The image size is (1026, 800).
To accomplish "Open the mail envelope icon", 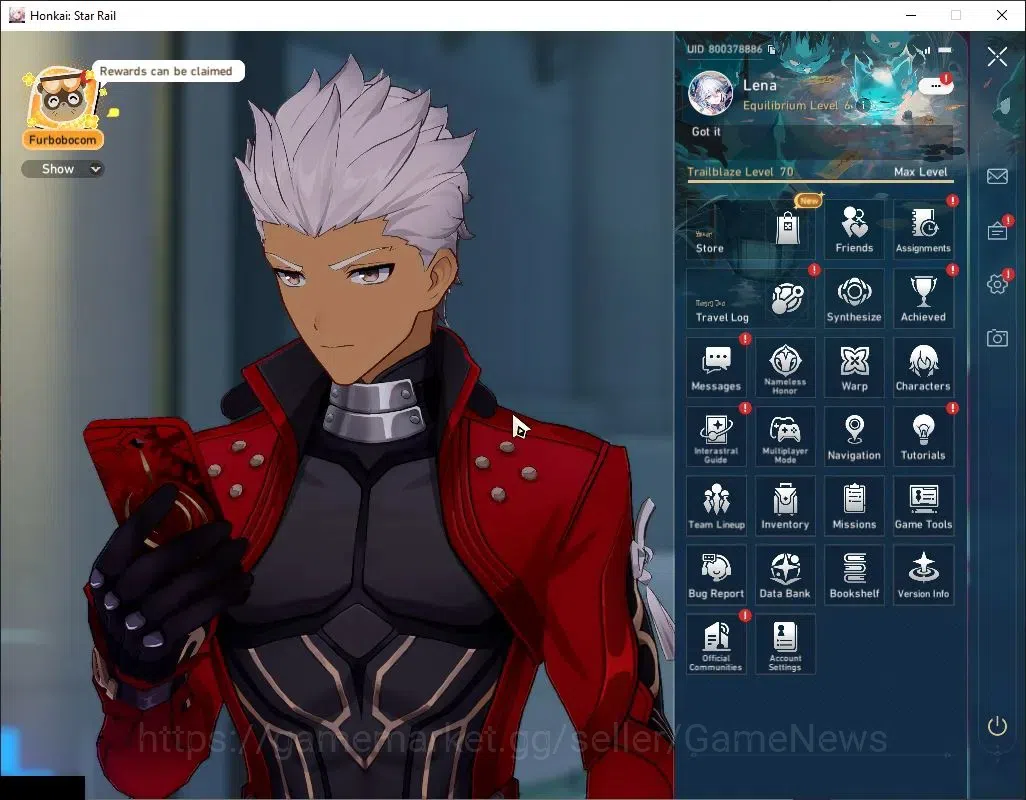I will click(x=997, y=176).
